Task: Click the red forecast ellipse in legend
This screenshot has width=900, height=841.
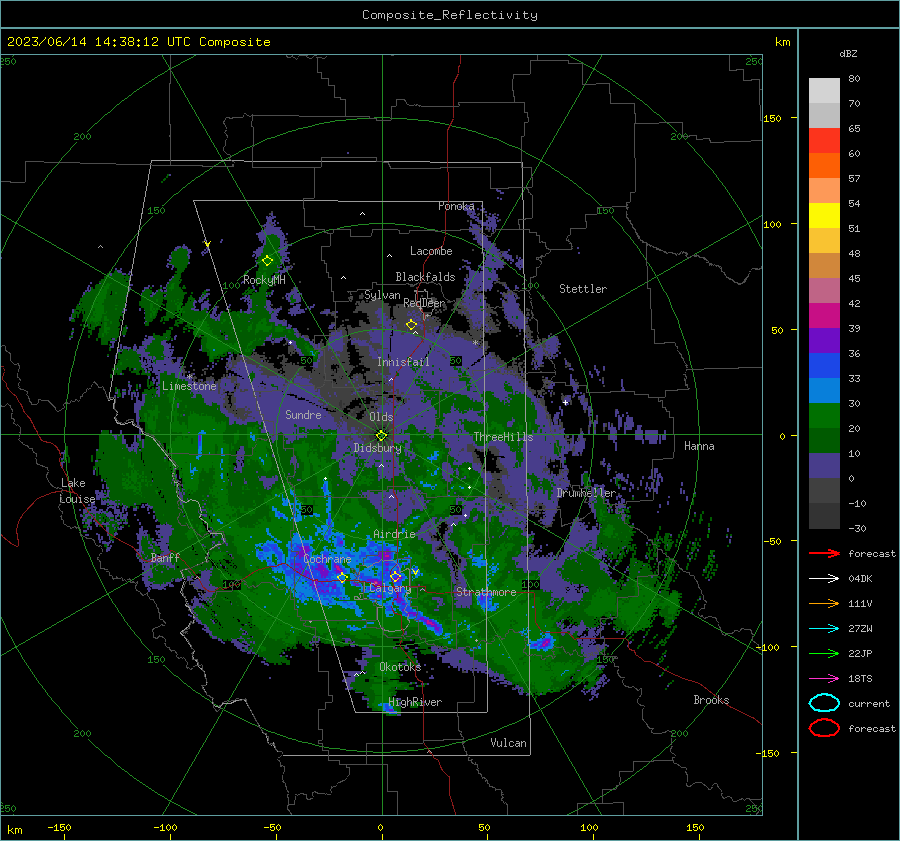Action: (824, 728)
